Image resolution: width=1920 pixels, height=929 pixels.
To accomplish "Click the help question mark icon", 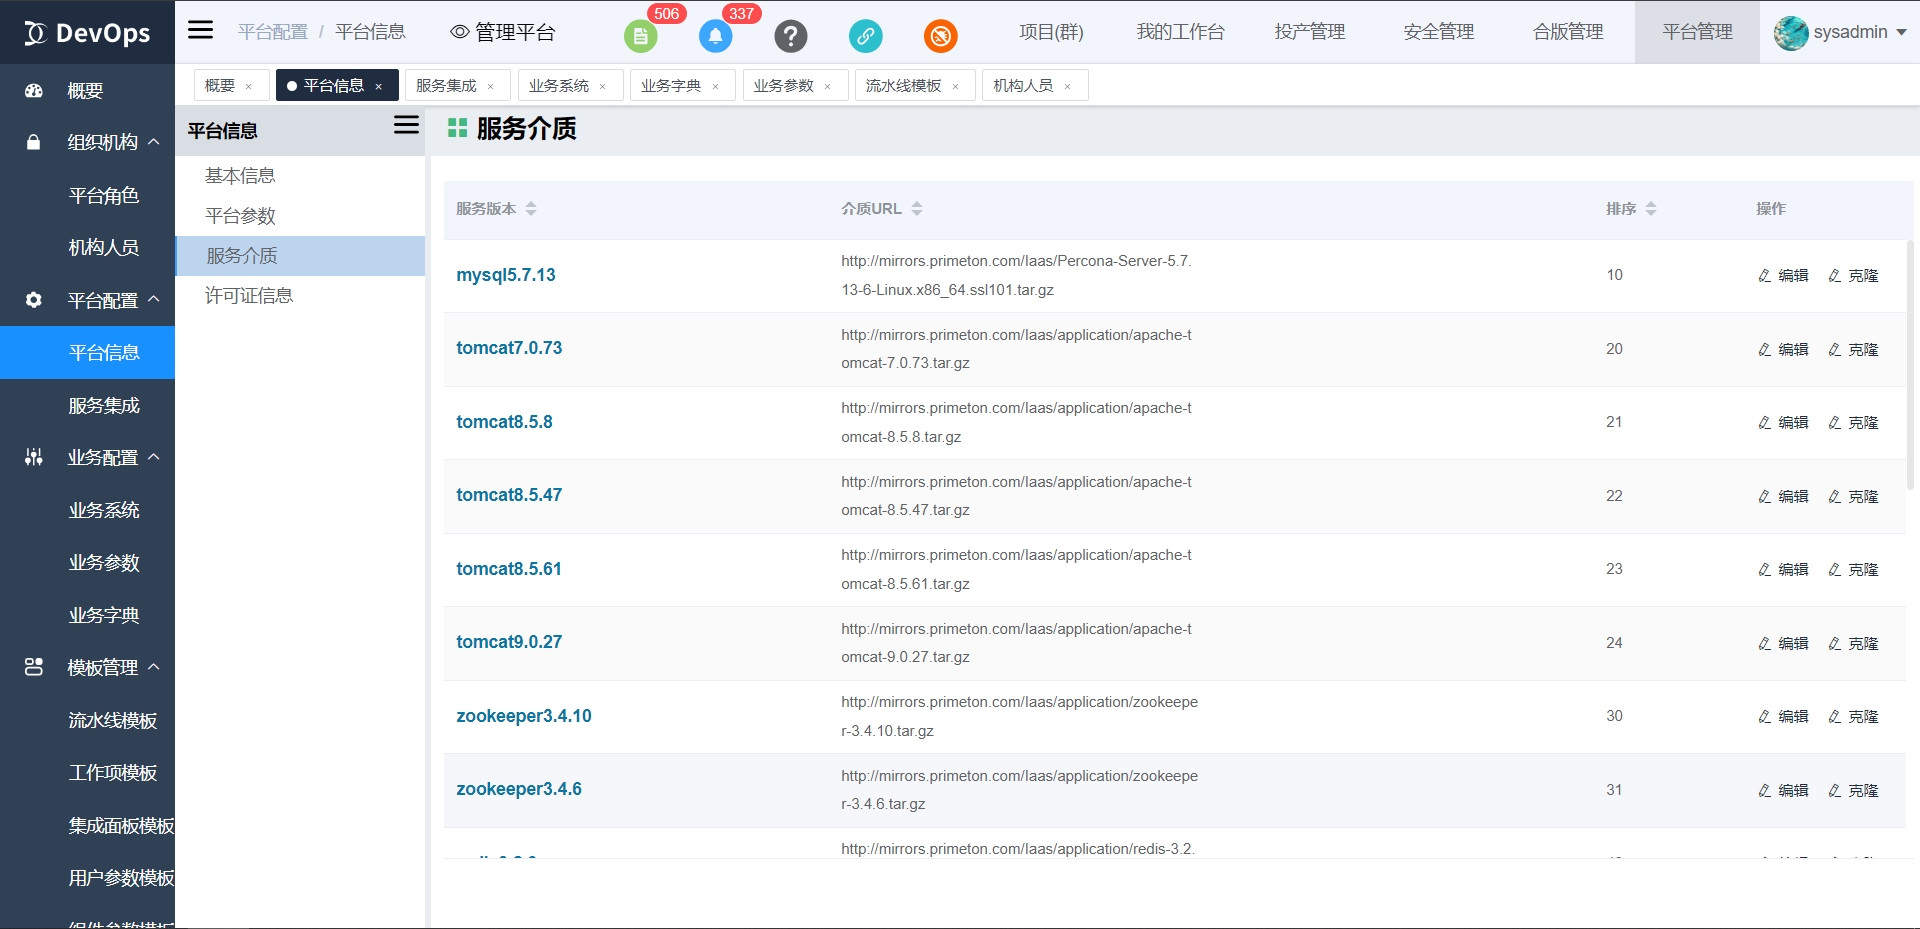I will pyautogui.click(x=790, y=37).
